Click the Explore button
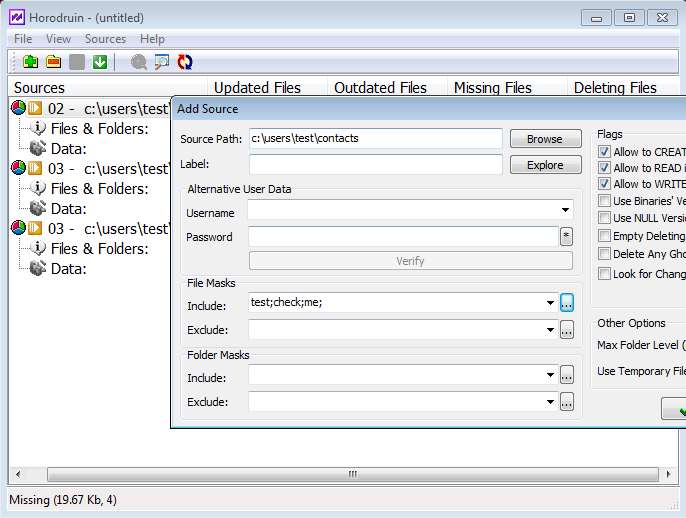 pyautogui.click(x=544, y=165)
